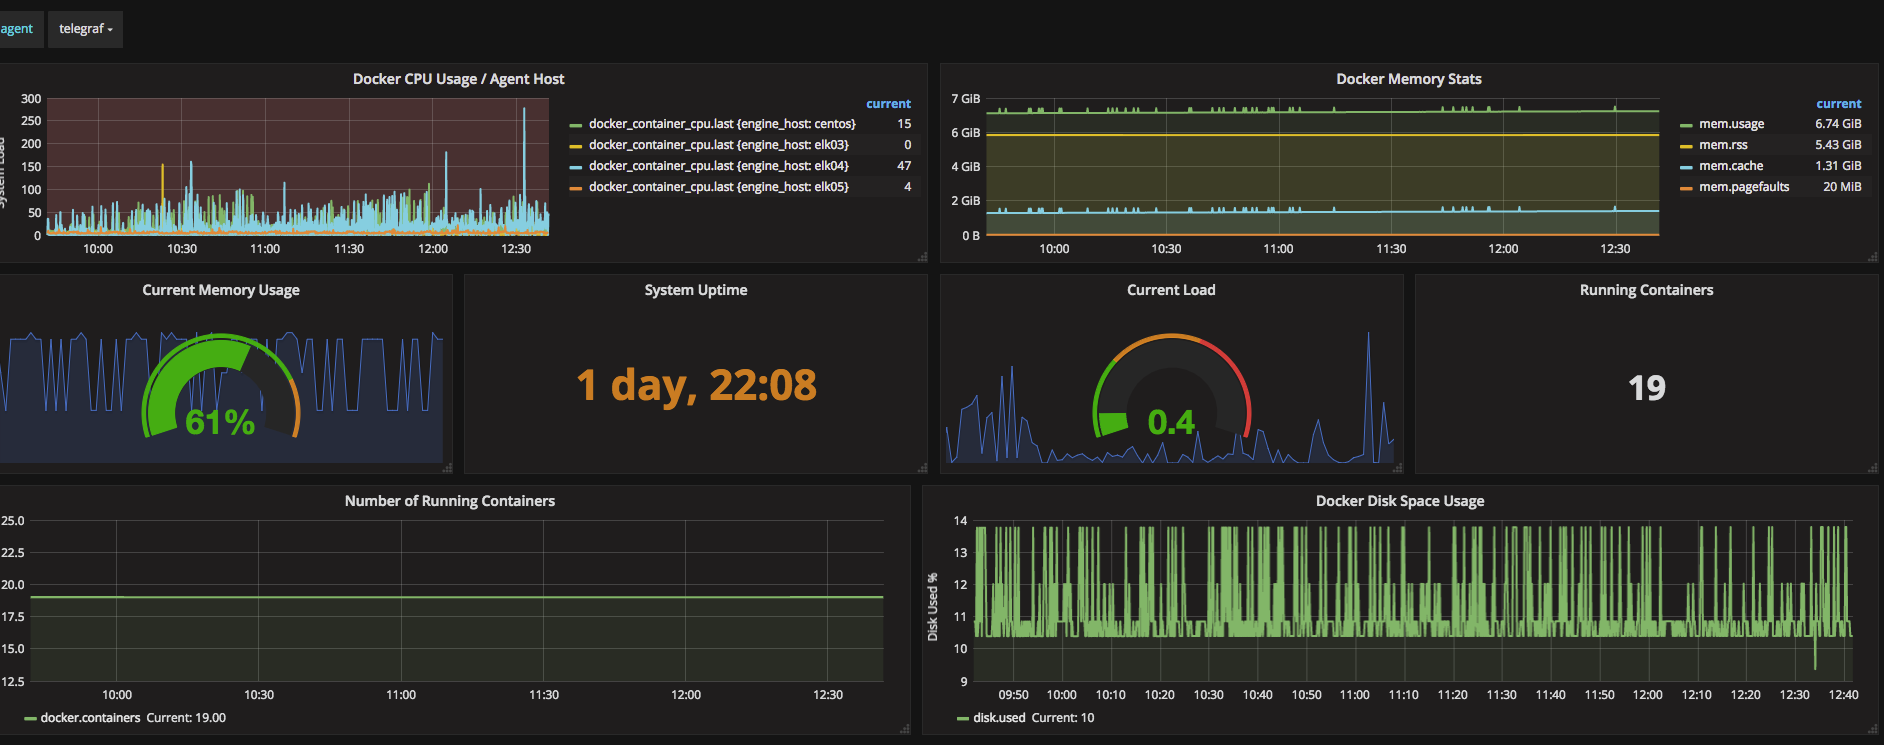Toggle elk05 engine_host CPU series in legend
Screen dimensions: 1884x745
[718, 187]
